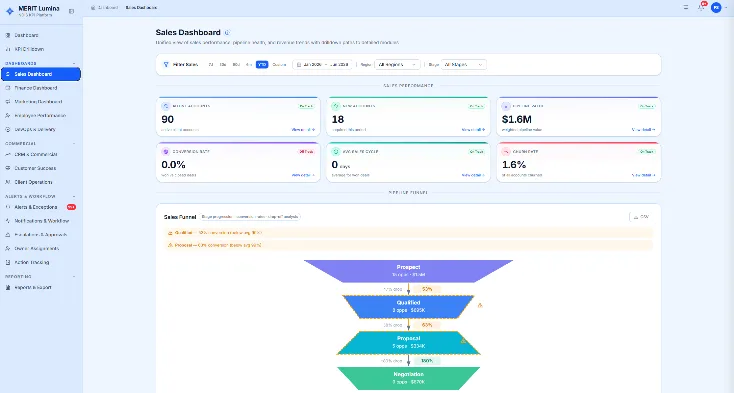Click the Escalations & Approvals sidebar icon
Screen dimensions: 734x393
tap(7, 235)
